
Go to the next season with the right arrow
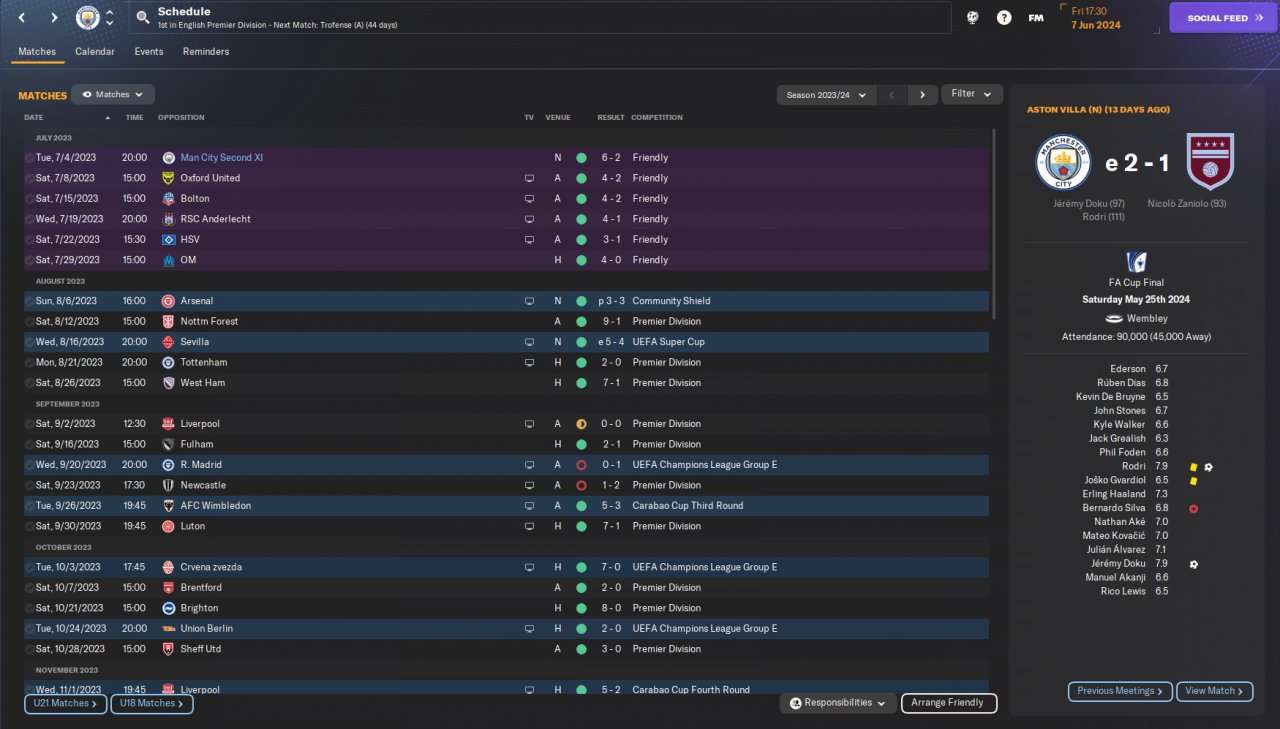click(922, 95)
